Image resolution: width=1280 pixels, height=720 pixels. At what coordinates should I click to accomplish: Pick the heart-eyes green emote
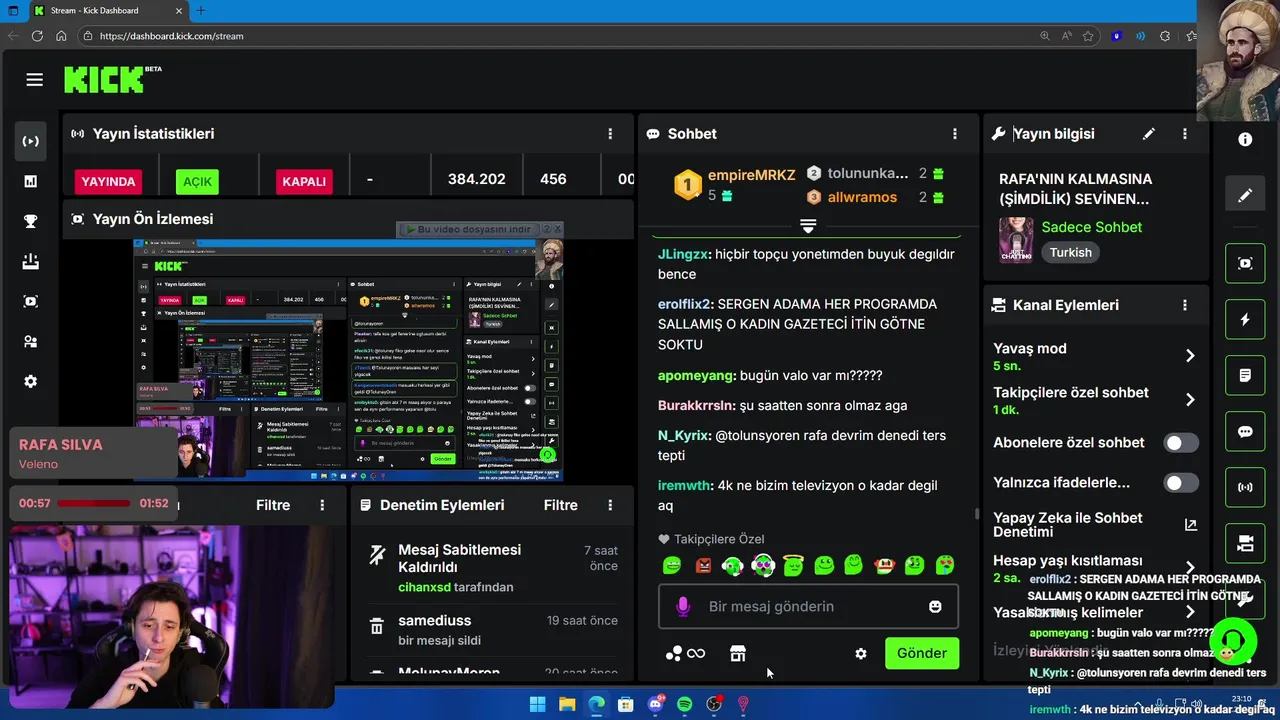945,566
